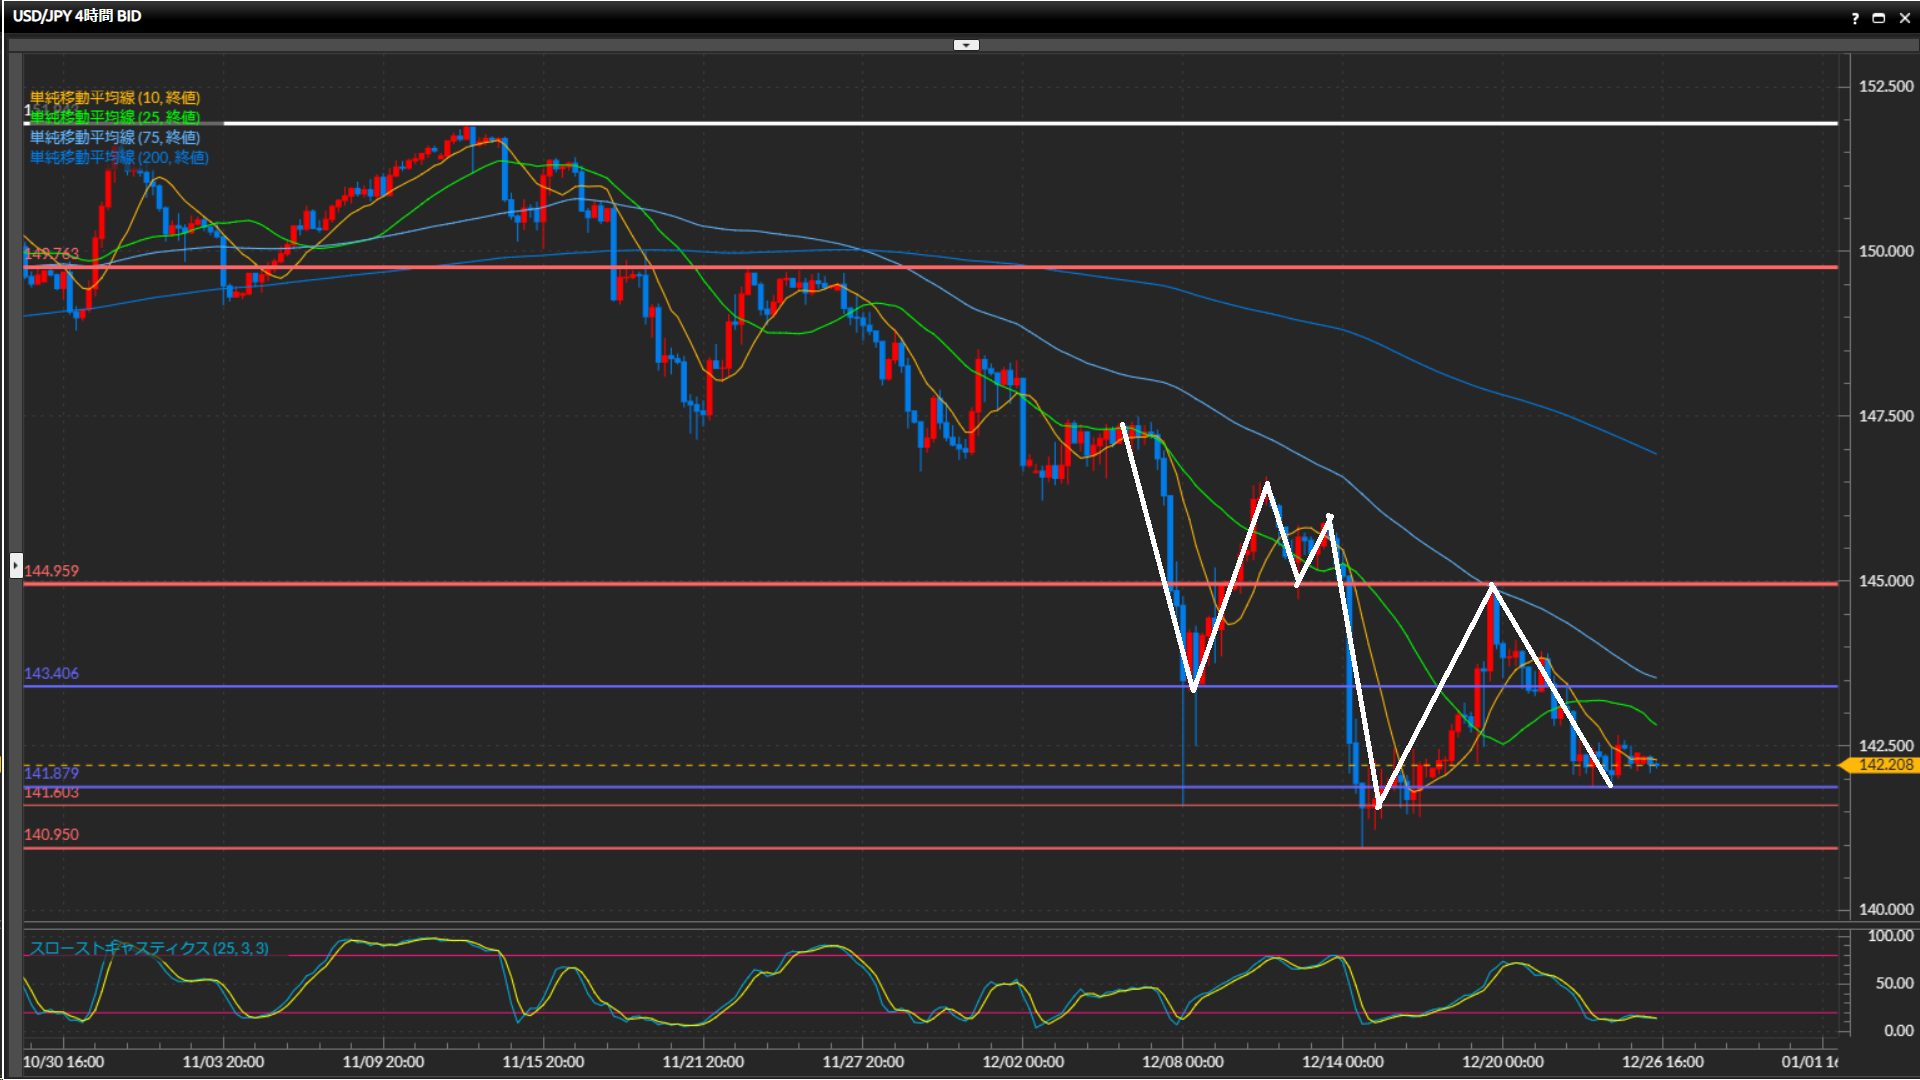Select the green 単純移動平均線 (25, 終値) label
The width and height of the screenshot is (1920, 1080).
pos(115,117)
